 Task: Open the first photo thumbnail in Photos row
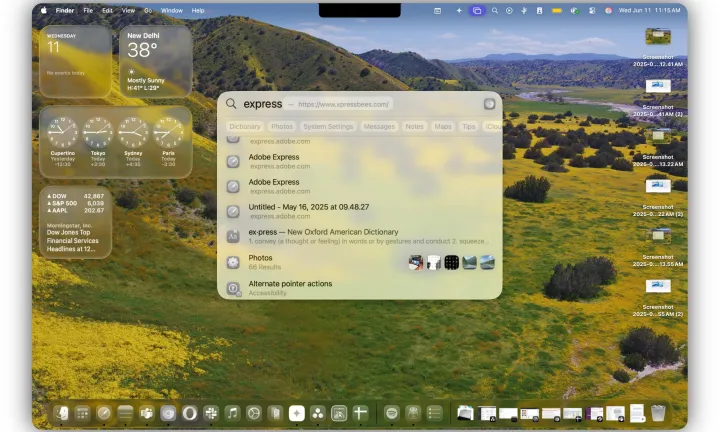point(416,263)
